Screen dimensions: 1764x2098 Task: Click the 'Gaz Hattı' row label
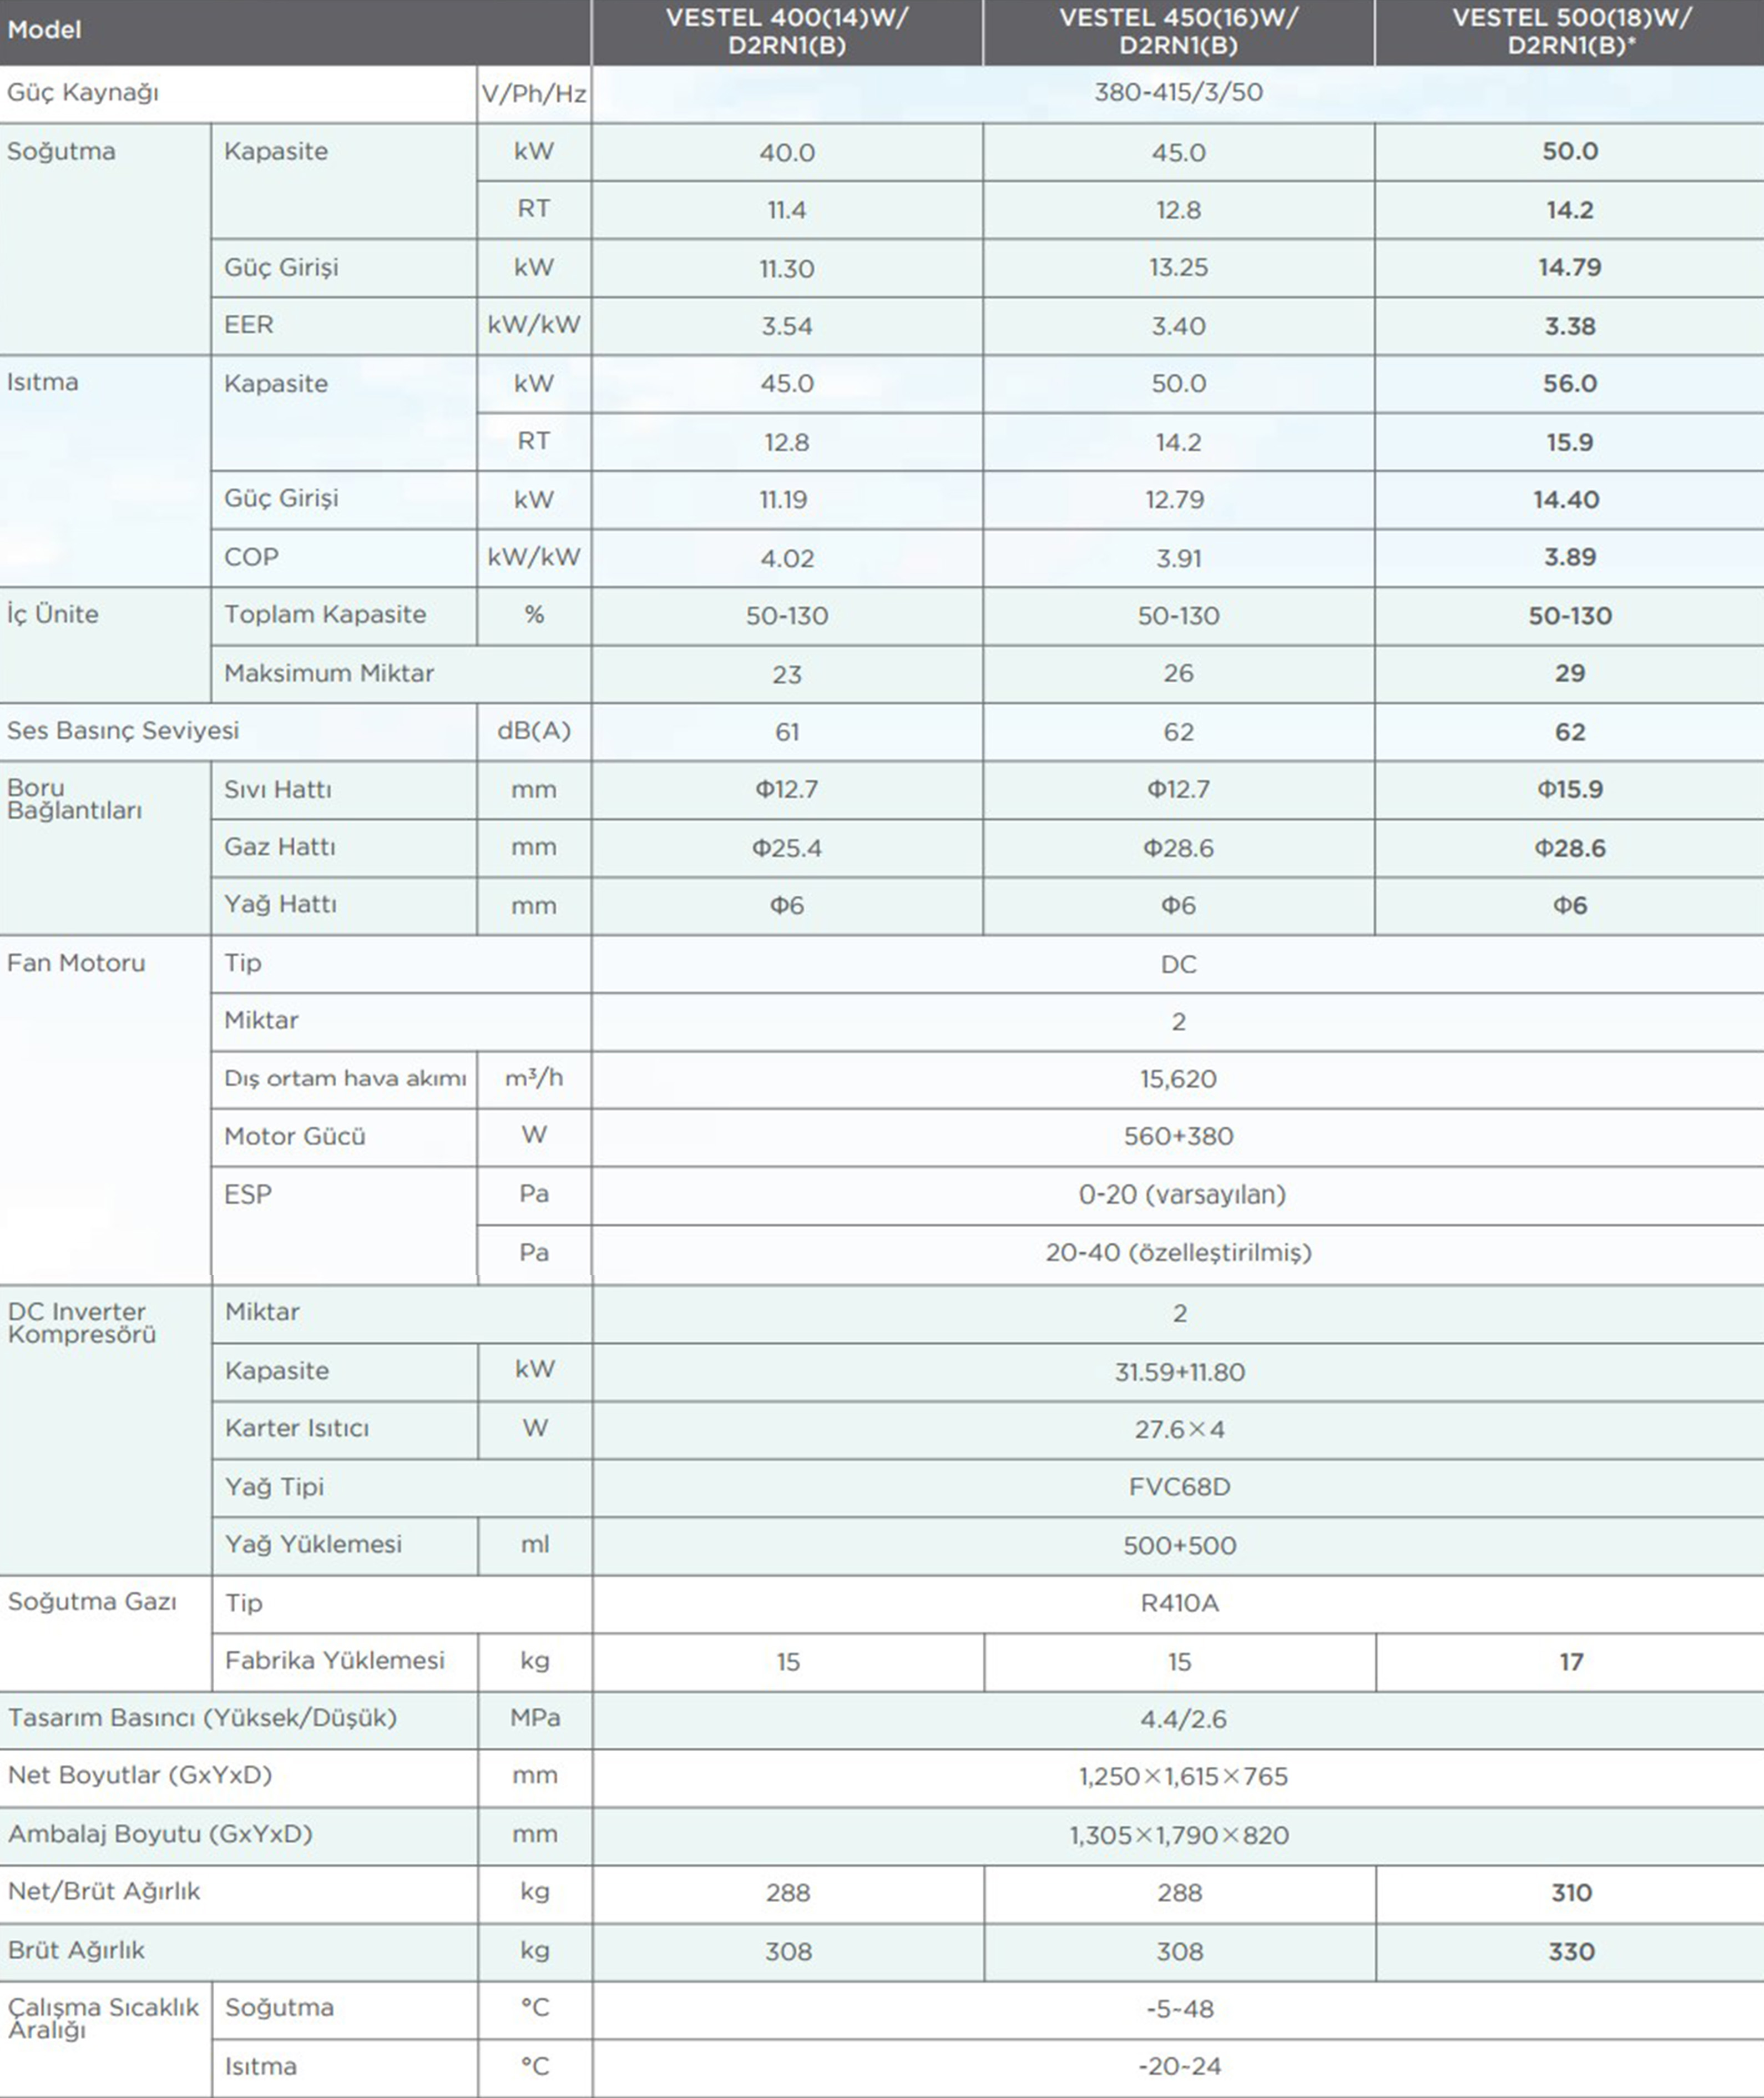click(x=280, y=847)
